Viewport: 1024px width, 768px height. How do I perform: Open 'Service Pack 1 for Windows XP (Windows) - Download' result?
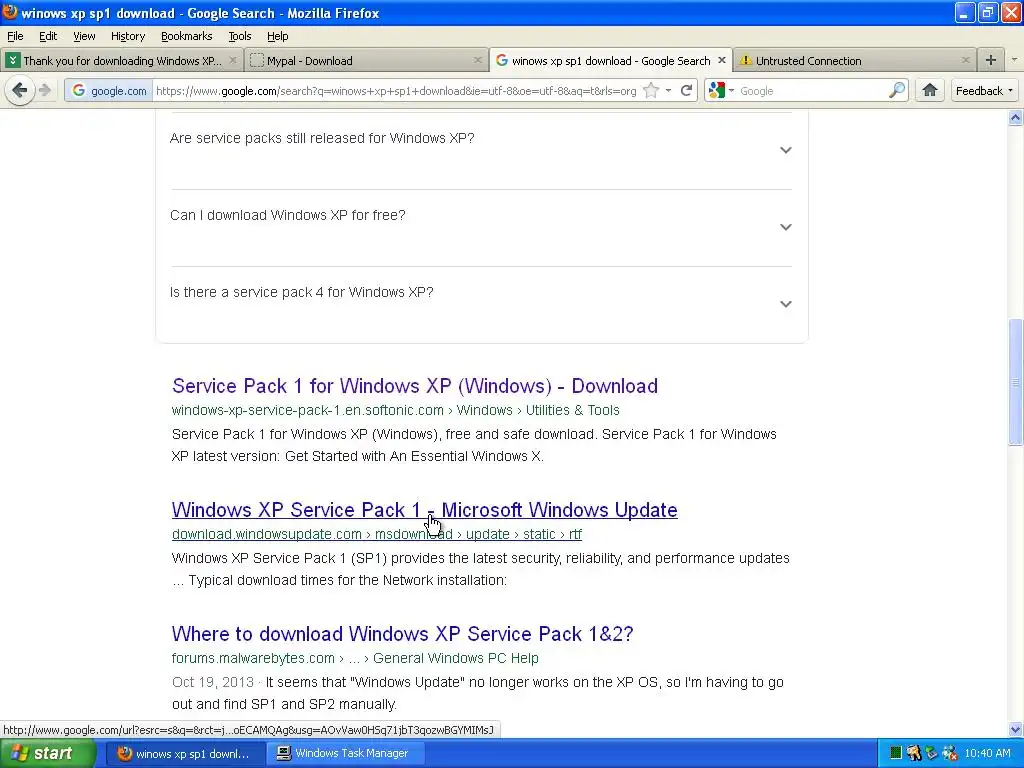click(x=415, y=386)
